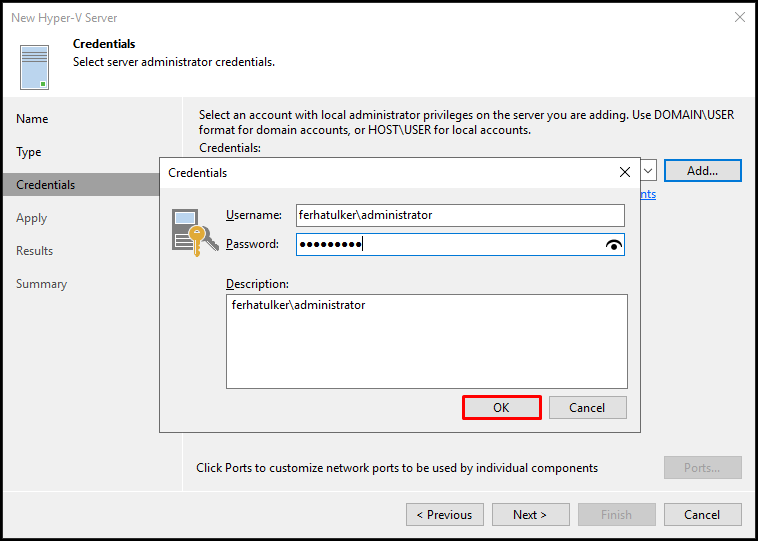Click inside the Description text area
The width and height of the screenshot is (758, 541).
427,341
